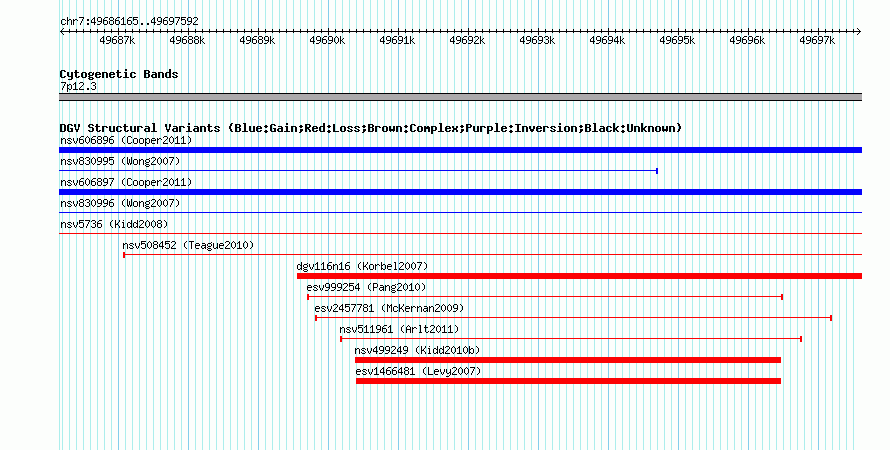Click the DGV Structural Variants track title

[x=370, y=128]
